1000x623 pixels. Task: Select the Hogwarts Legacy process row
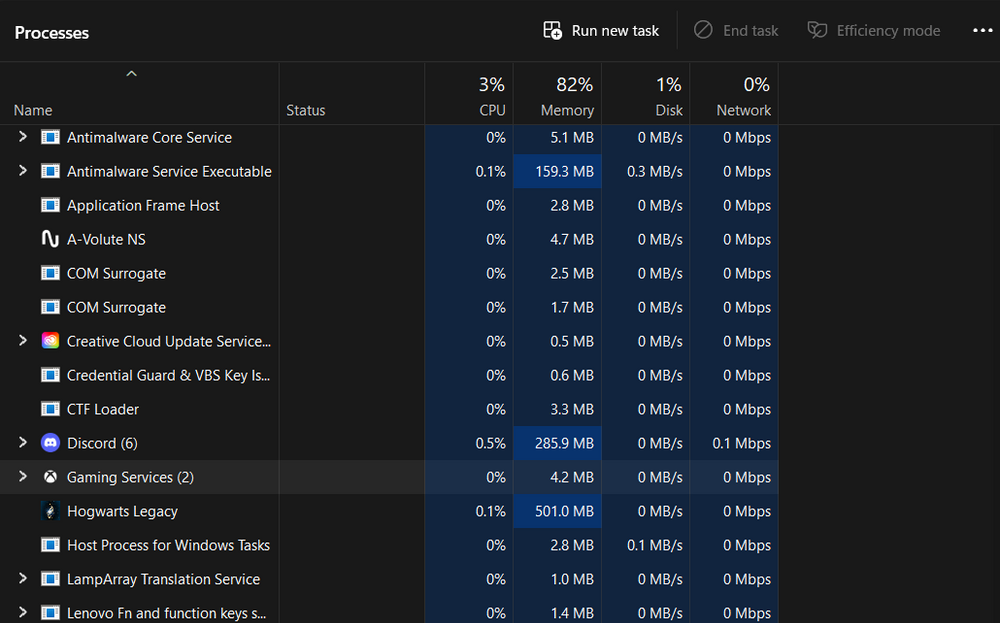click(x=389, y=511)
